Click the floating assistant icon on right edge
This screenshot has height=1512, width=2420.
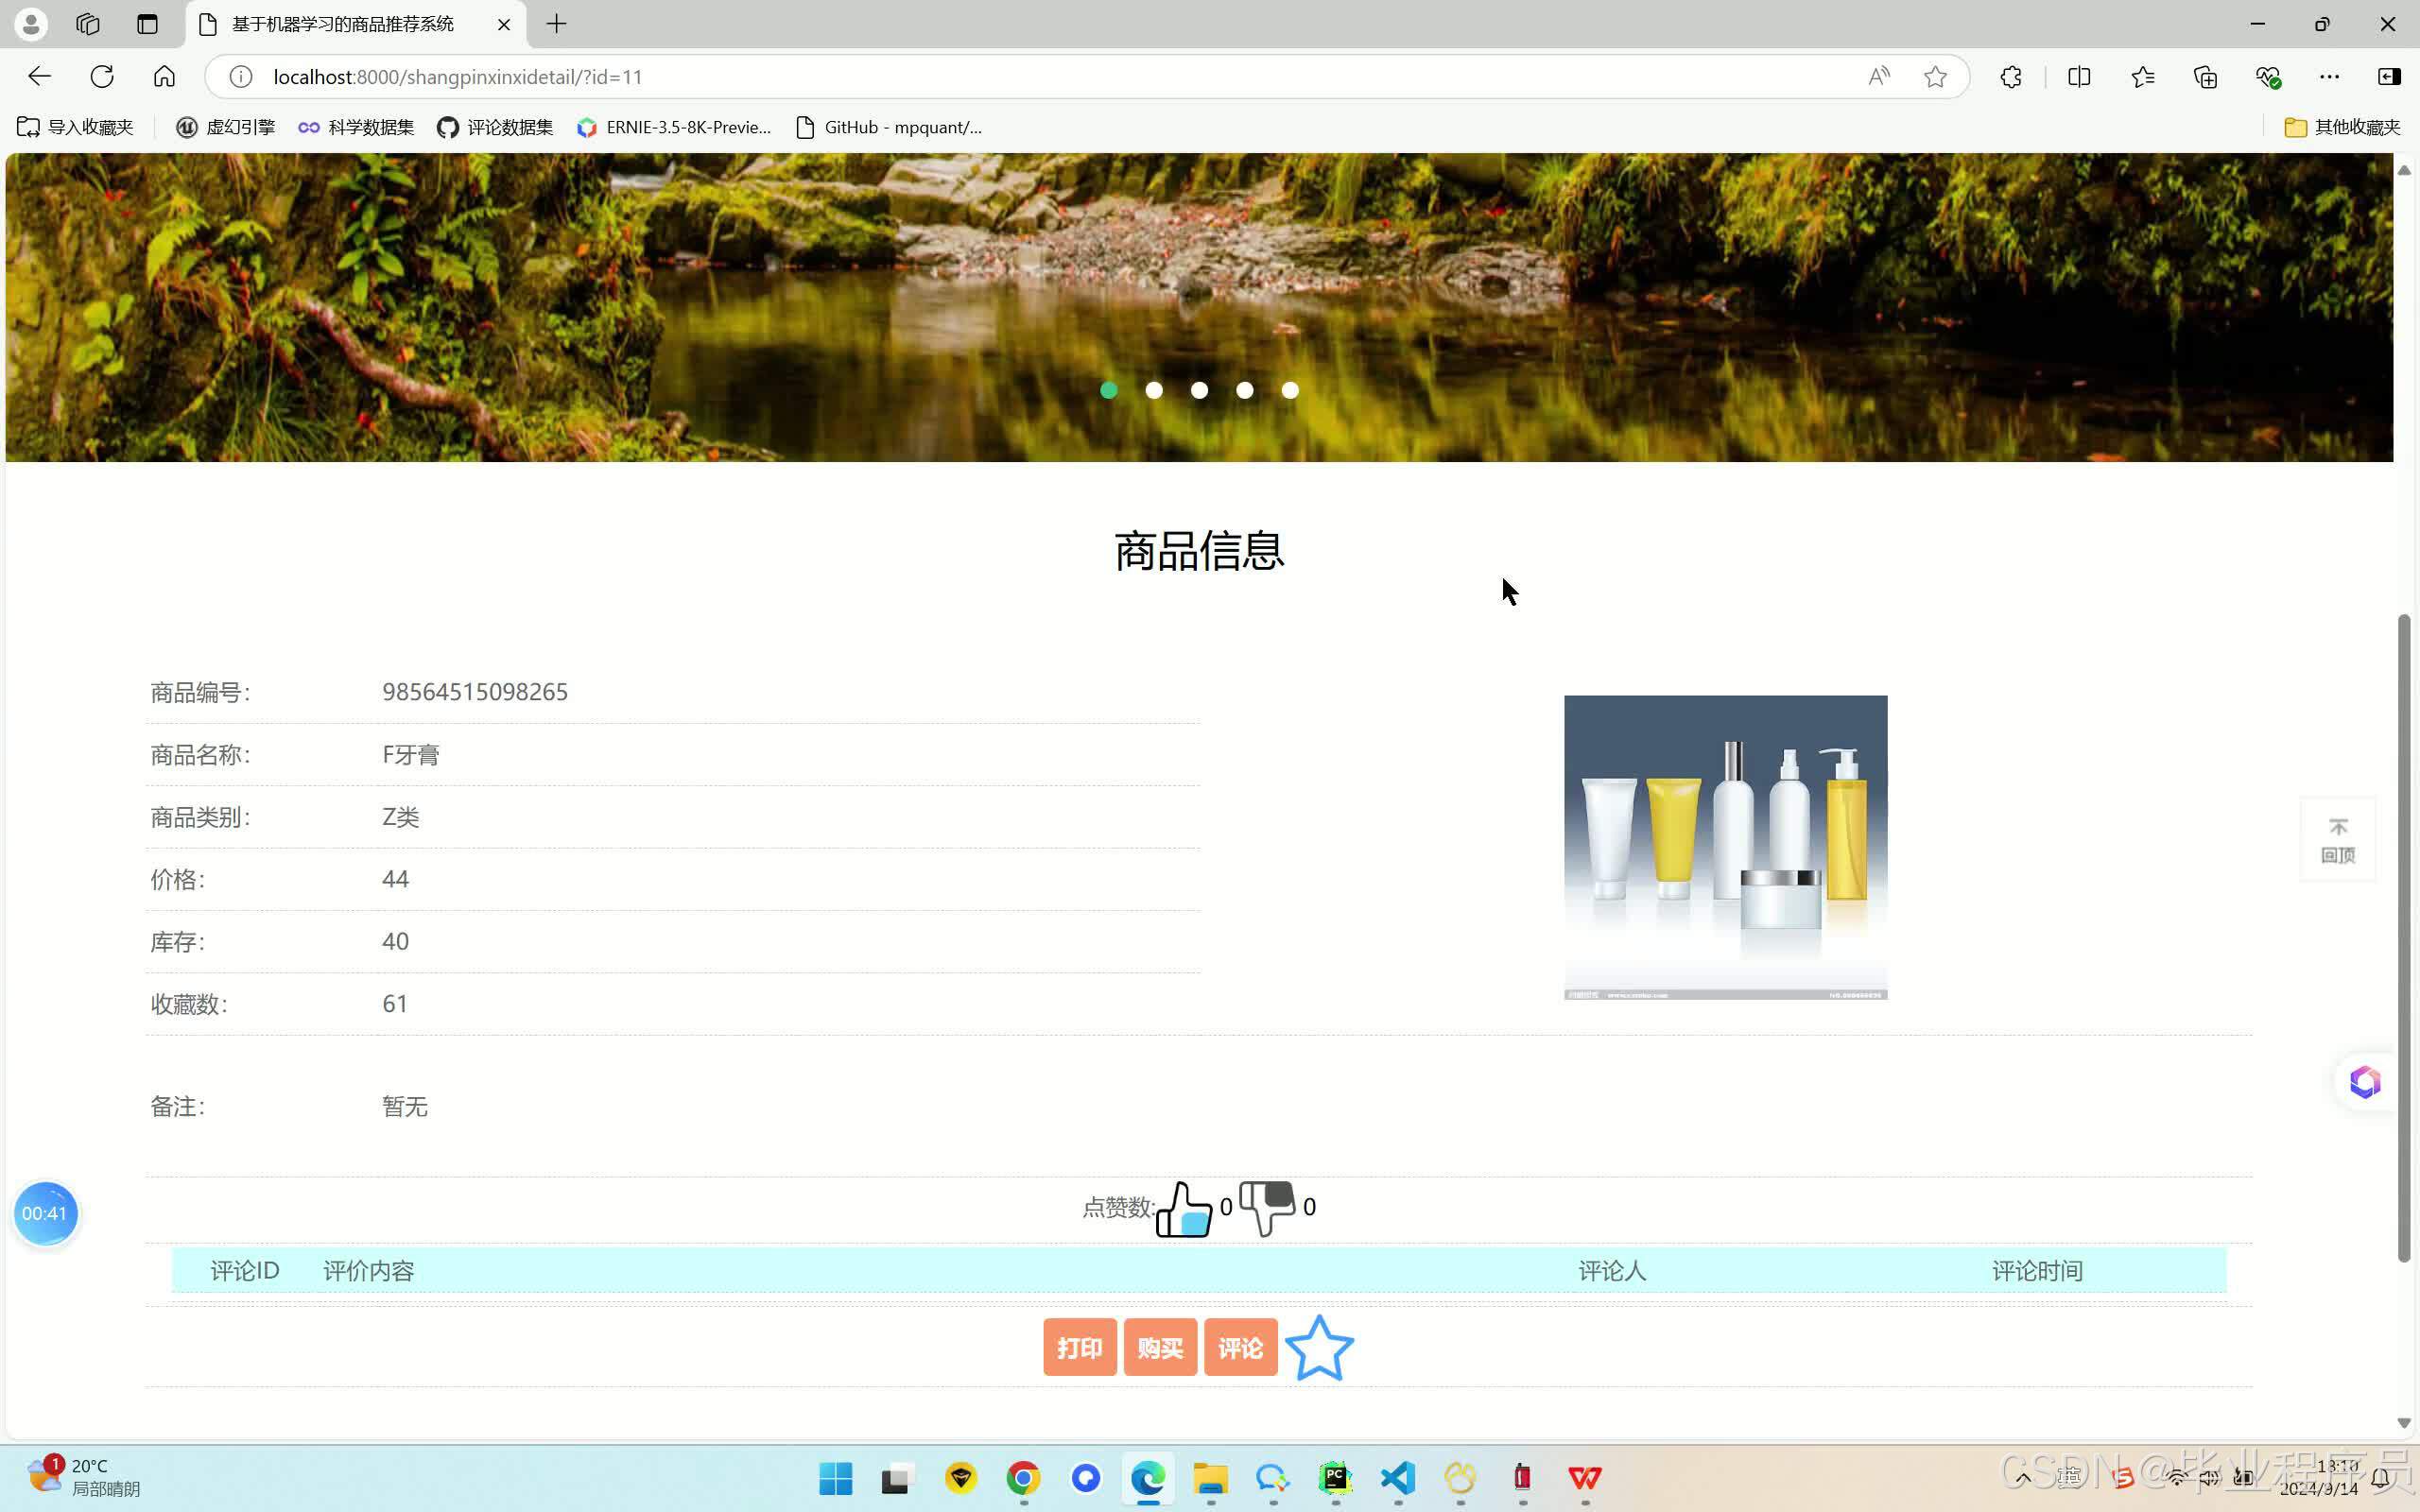pos(2364,1082)
